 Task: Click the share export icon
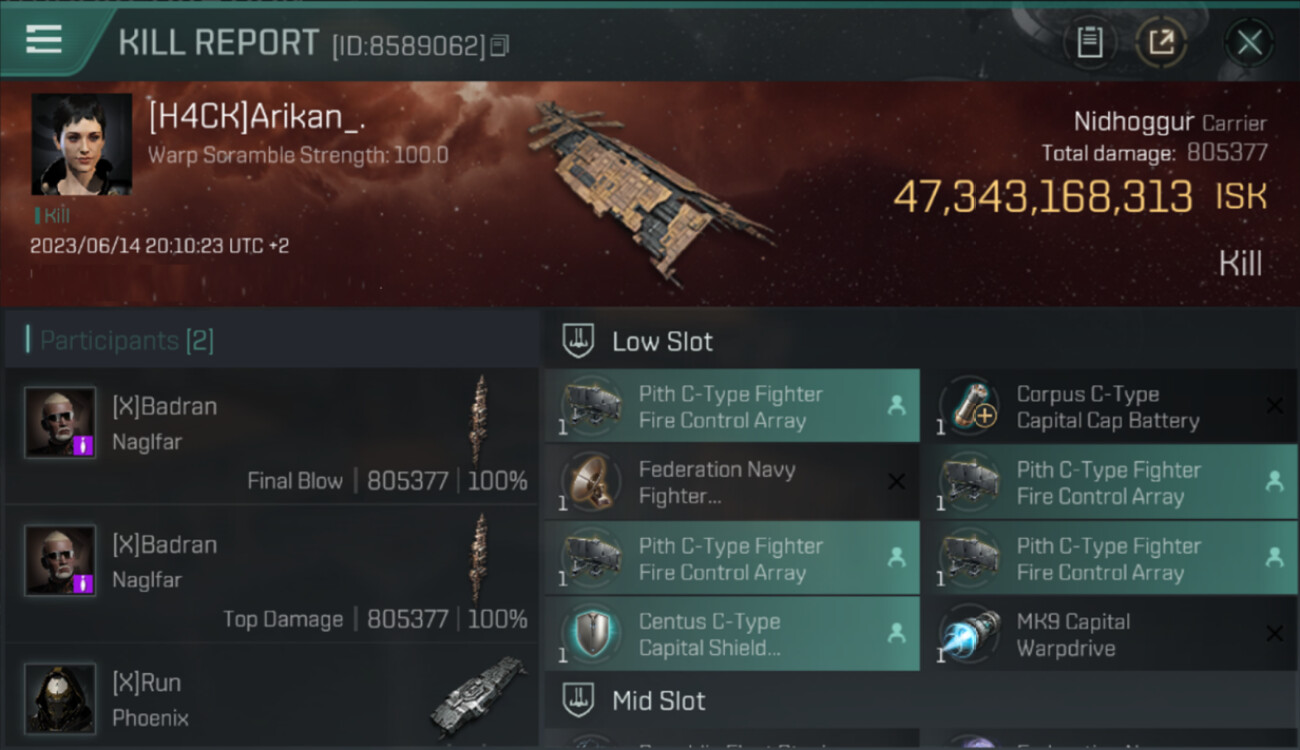click(1161, 42)
